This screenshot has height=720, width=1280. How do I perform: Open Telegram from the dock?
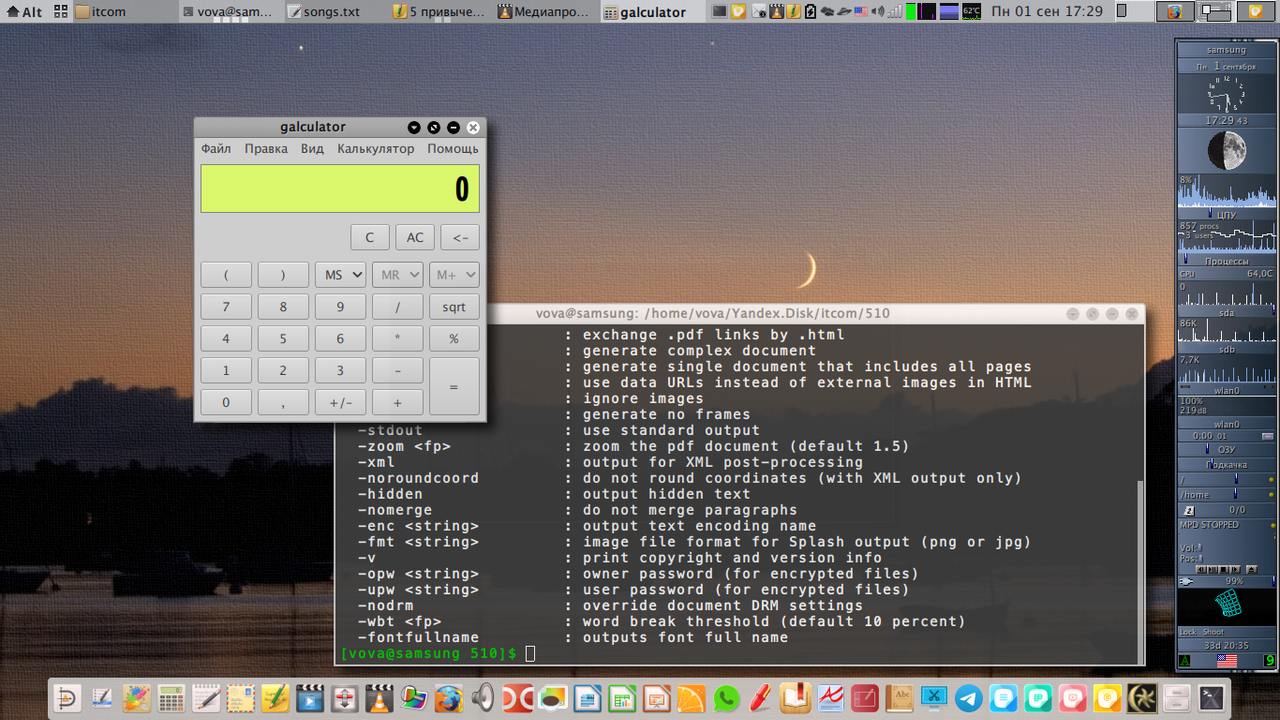tap(969, 697)
